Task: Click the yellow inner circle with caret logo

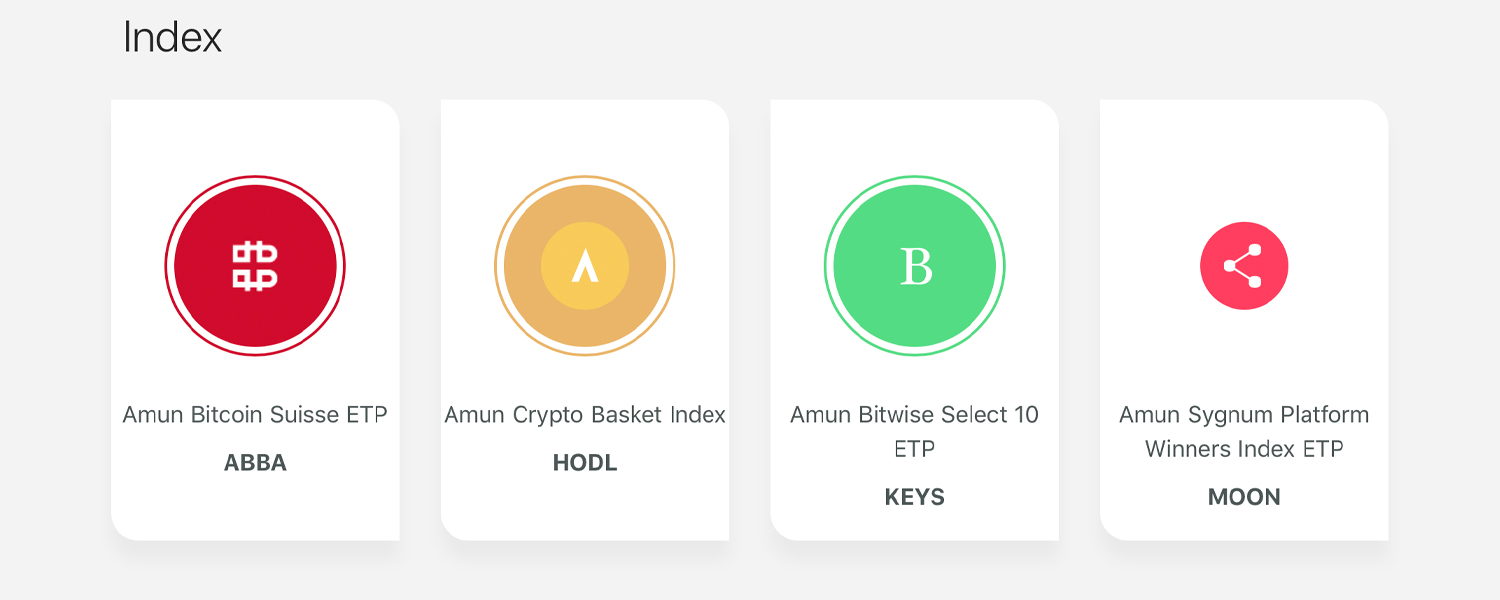Action: [585, 266]
